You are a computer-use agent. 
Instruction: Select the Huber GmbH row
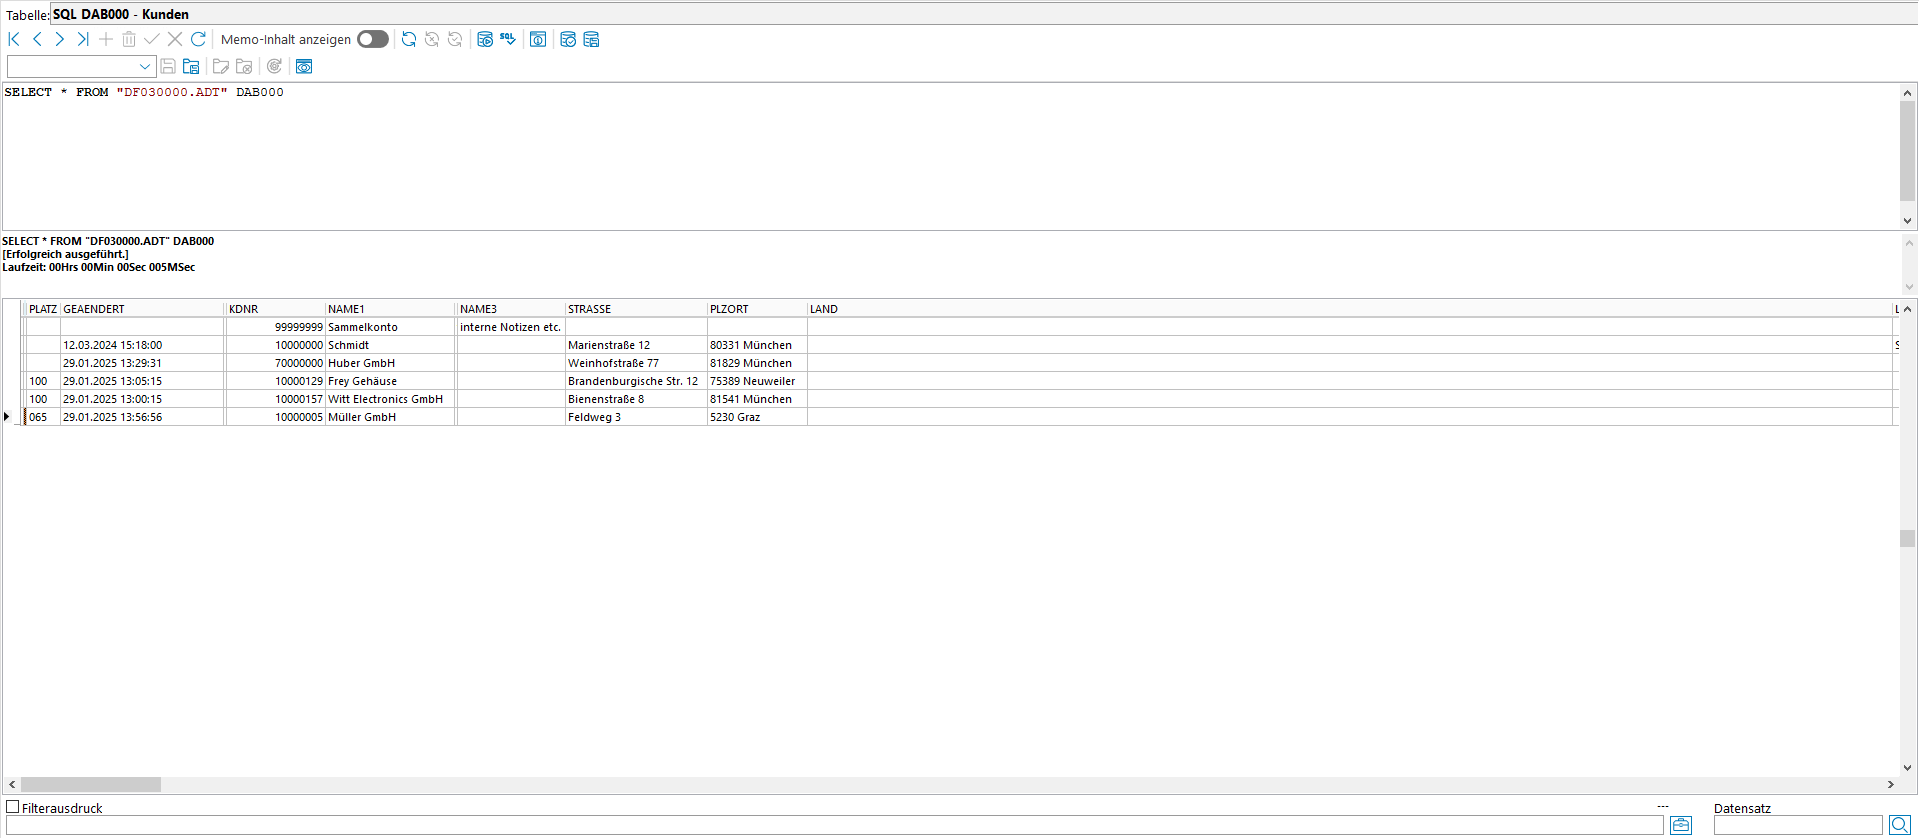361,363
